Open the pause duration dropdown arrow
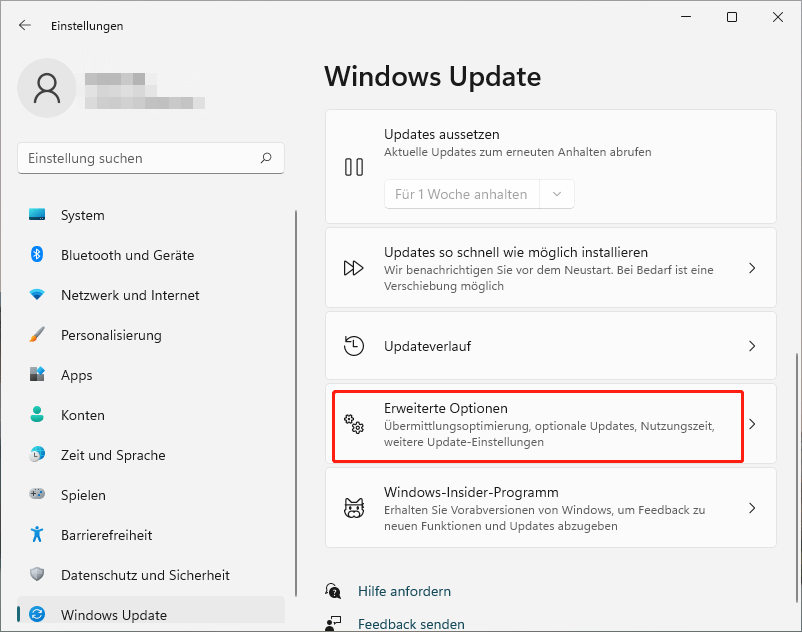This screenshot has height=632, width=802. click(x=557, y=194)
